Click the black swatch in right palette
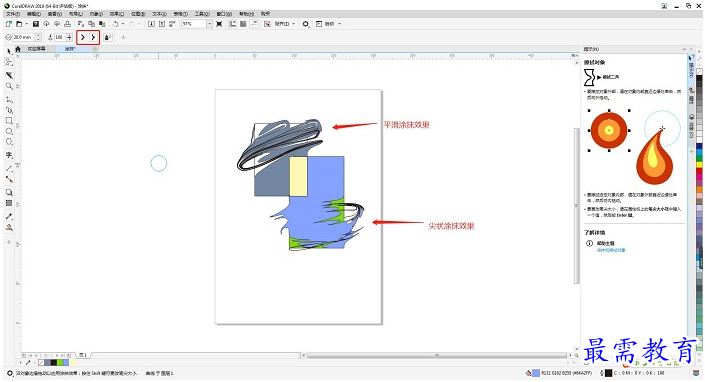This screenshot has height=382, width=705. click(x=700, y=78)
